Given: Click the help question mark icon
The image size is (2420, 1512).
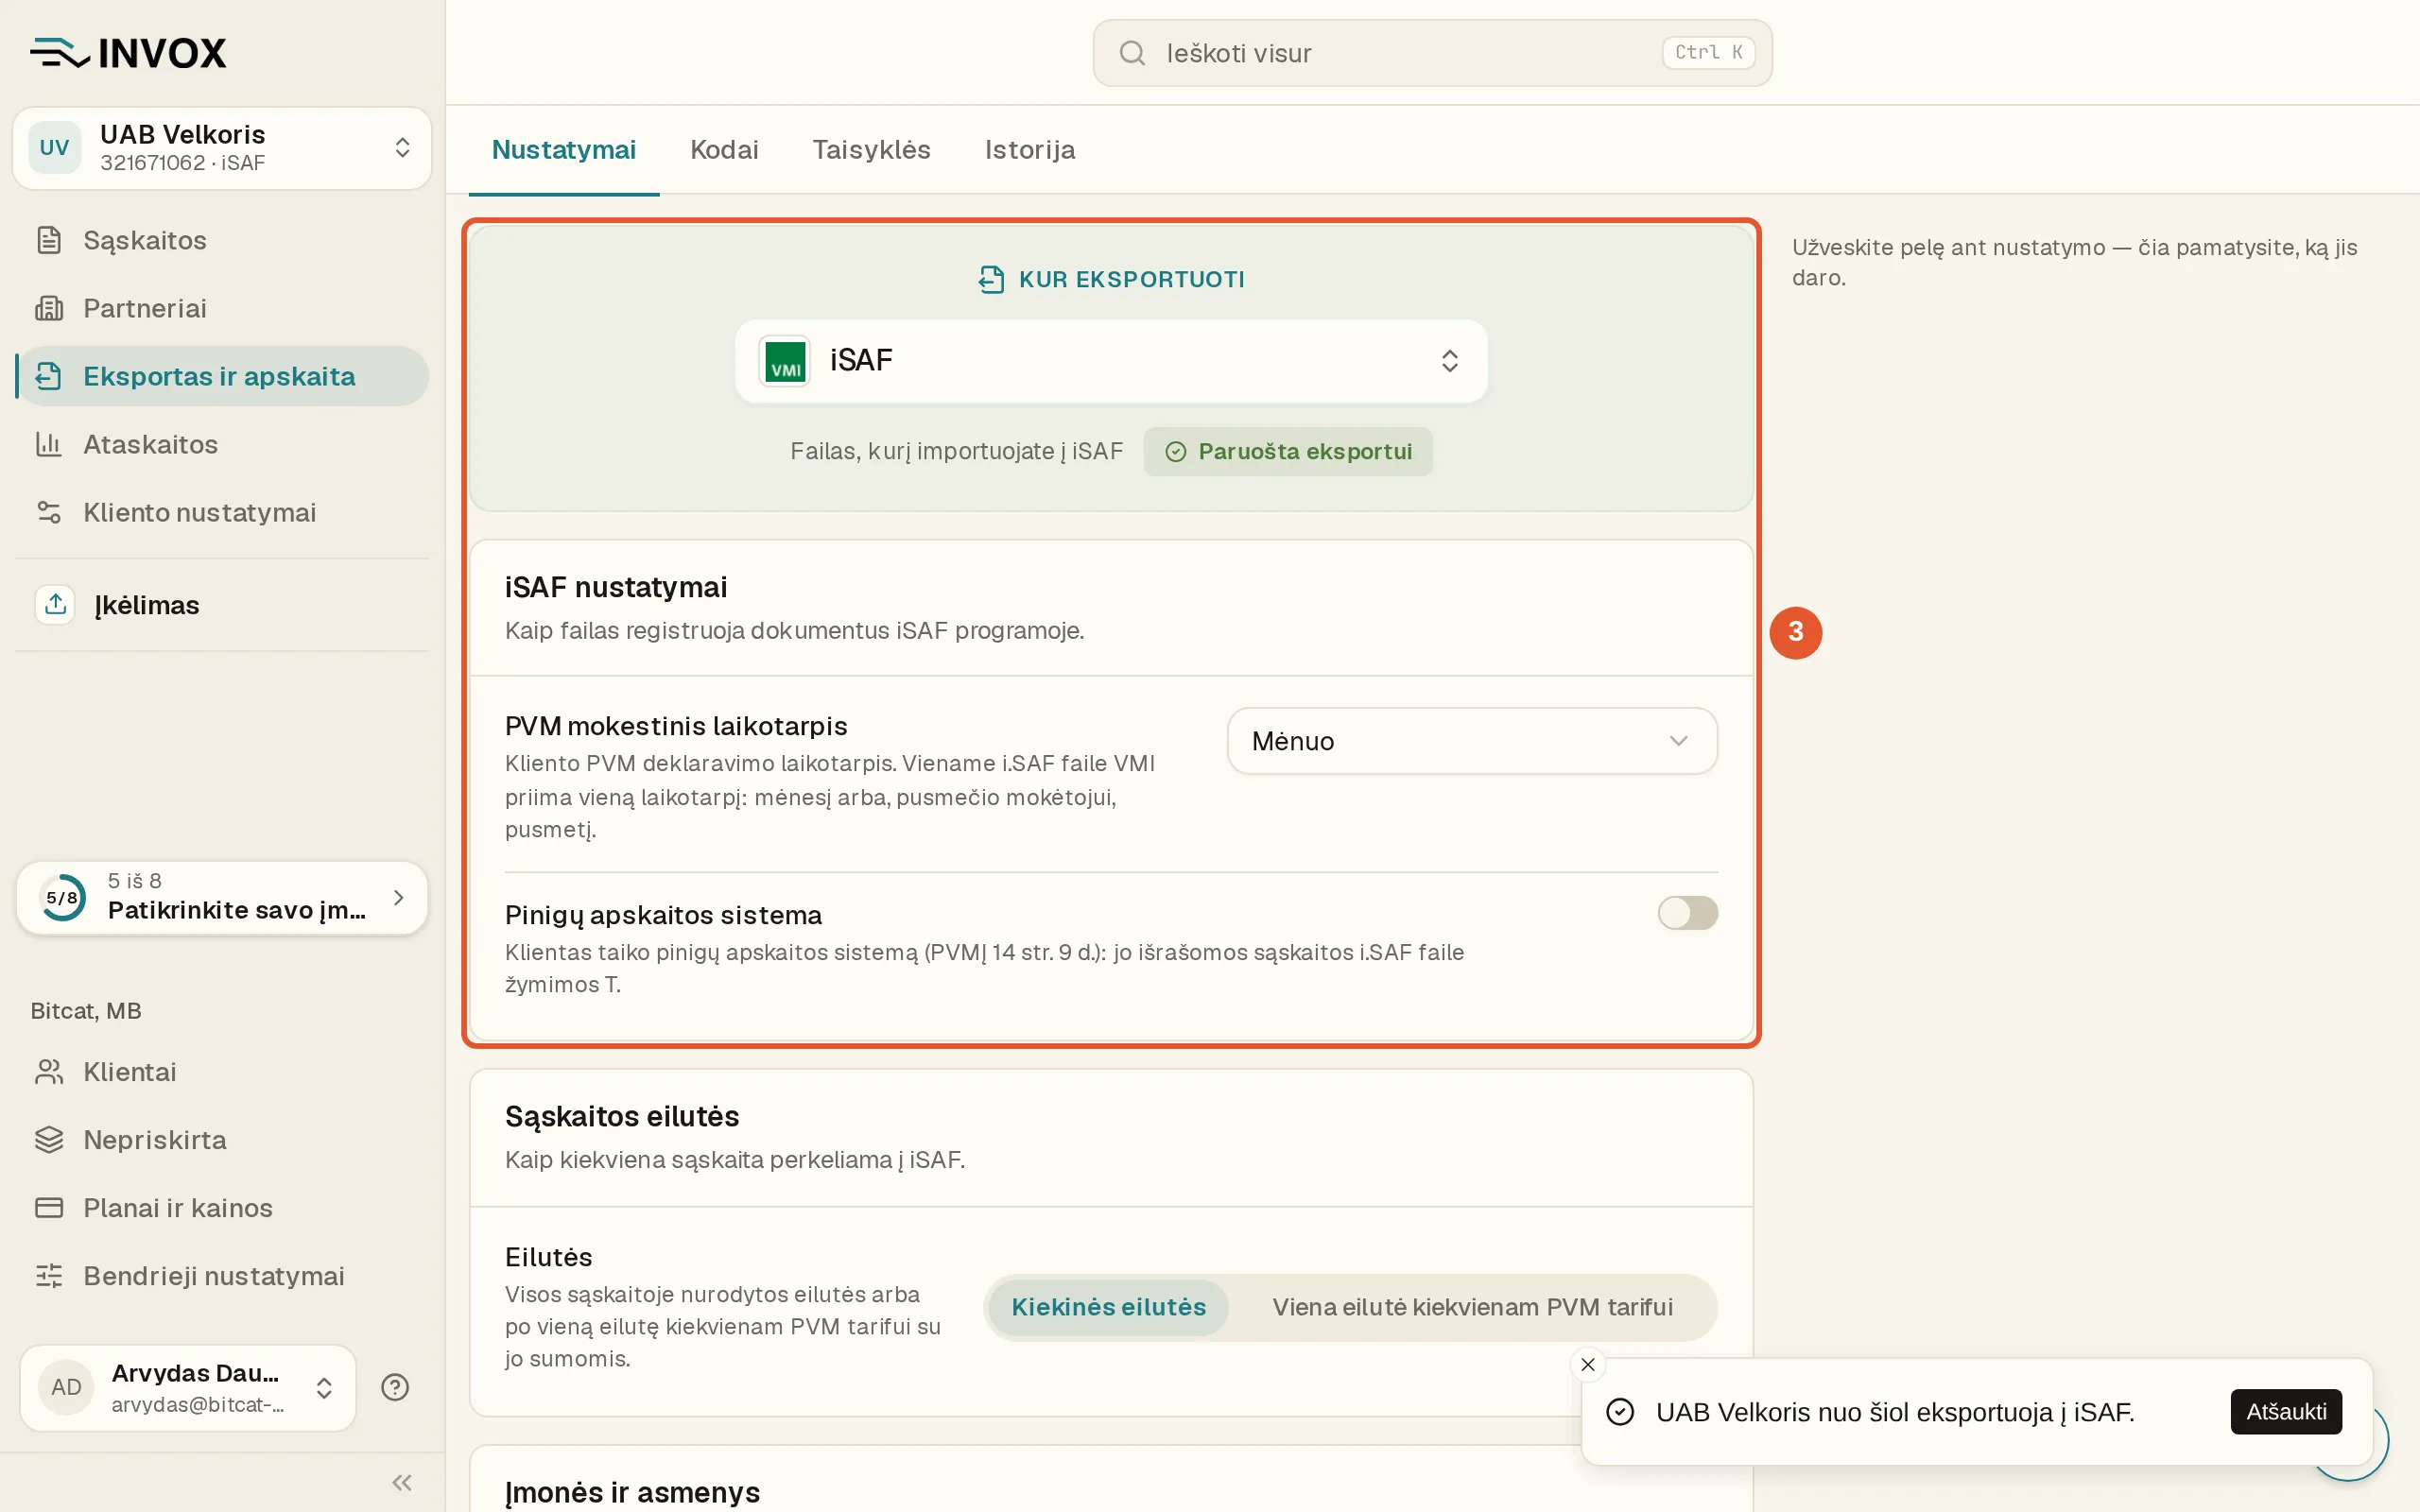Looking at the screenshot, I should pyautogui.click(x=395, y=1387).
